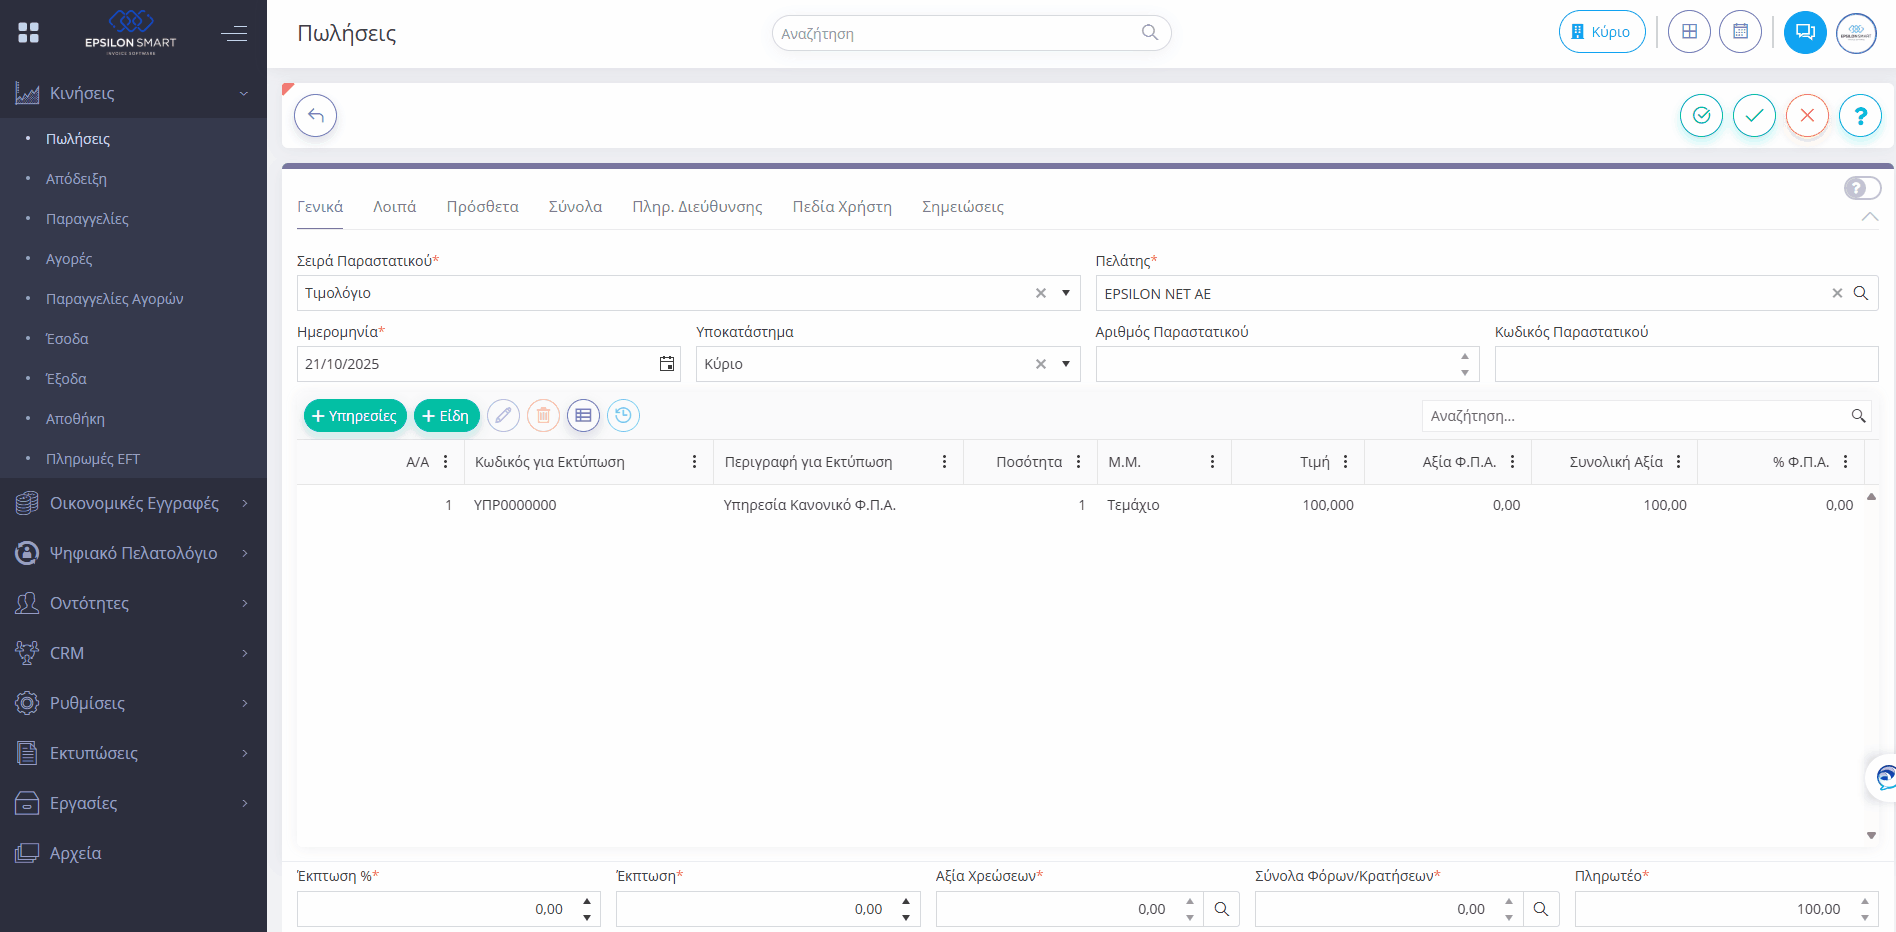
Task: Open the Σειρά Παραστατικού dropdown
Action: tap(1066, 293)
